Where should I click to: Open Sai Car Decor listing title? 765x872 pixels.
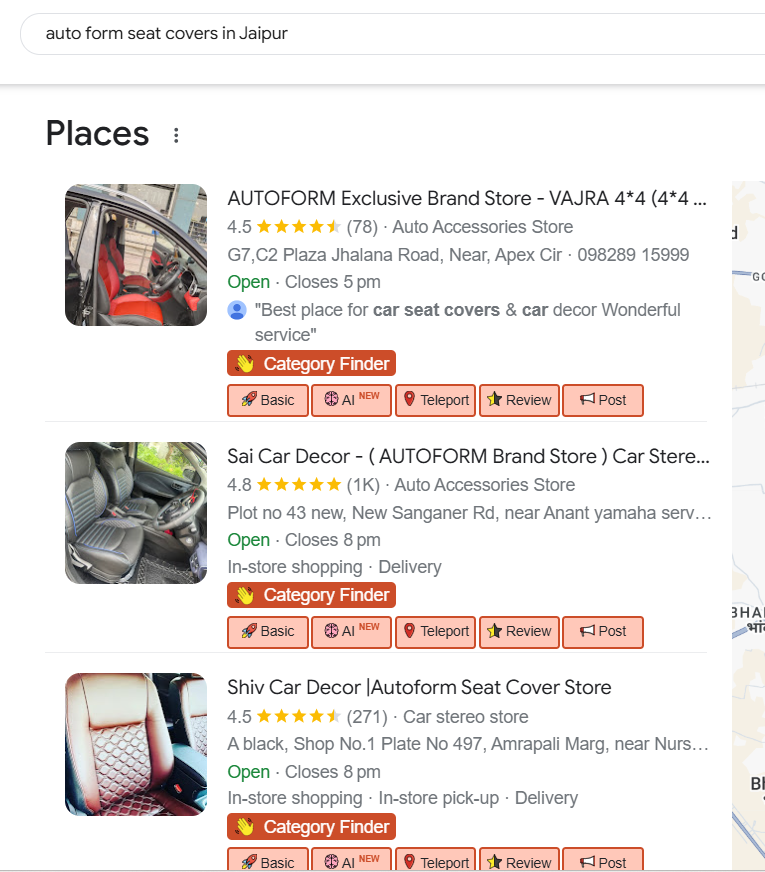pos(468,457)
